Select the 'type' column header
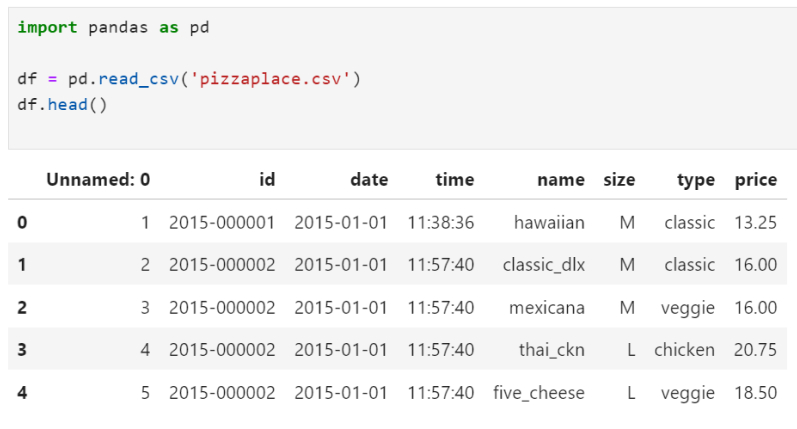 (x=695, y=180)
